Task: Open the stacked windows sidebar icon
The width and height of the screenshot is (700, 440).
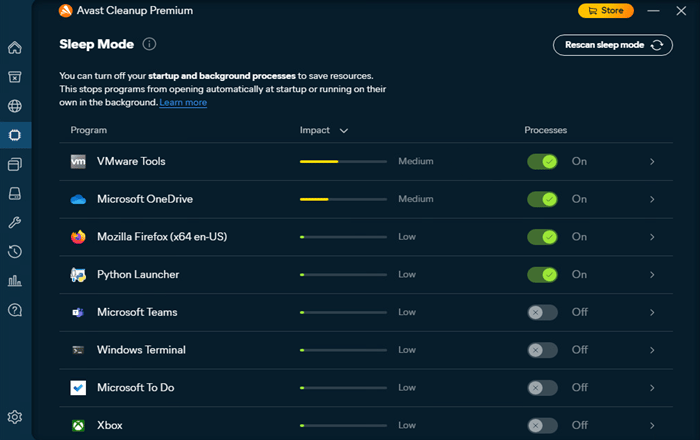Action: (15, 164)
